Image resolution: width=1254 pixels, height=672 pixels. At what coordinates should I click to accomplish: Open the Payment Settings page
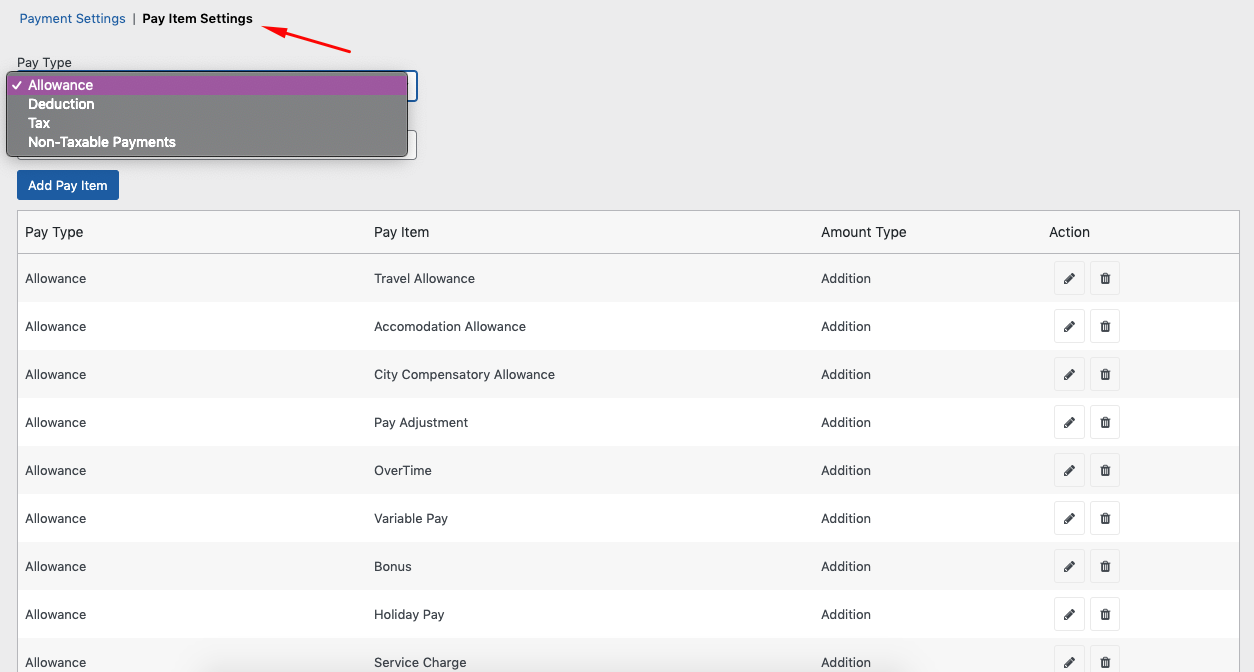(72, 18)
